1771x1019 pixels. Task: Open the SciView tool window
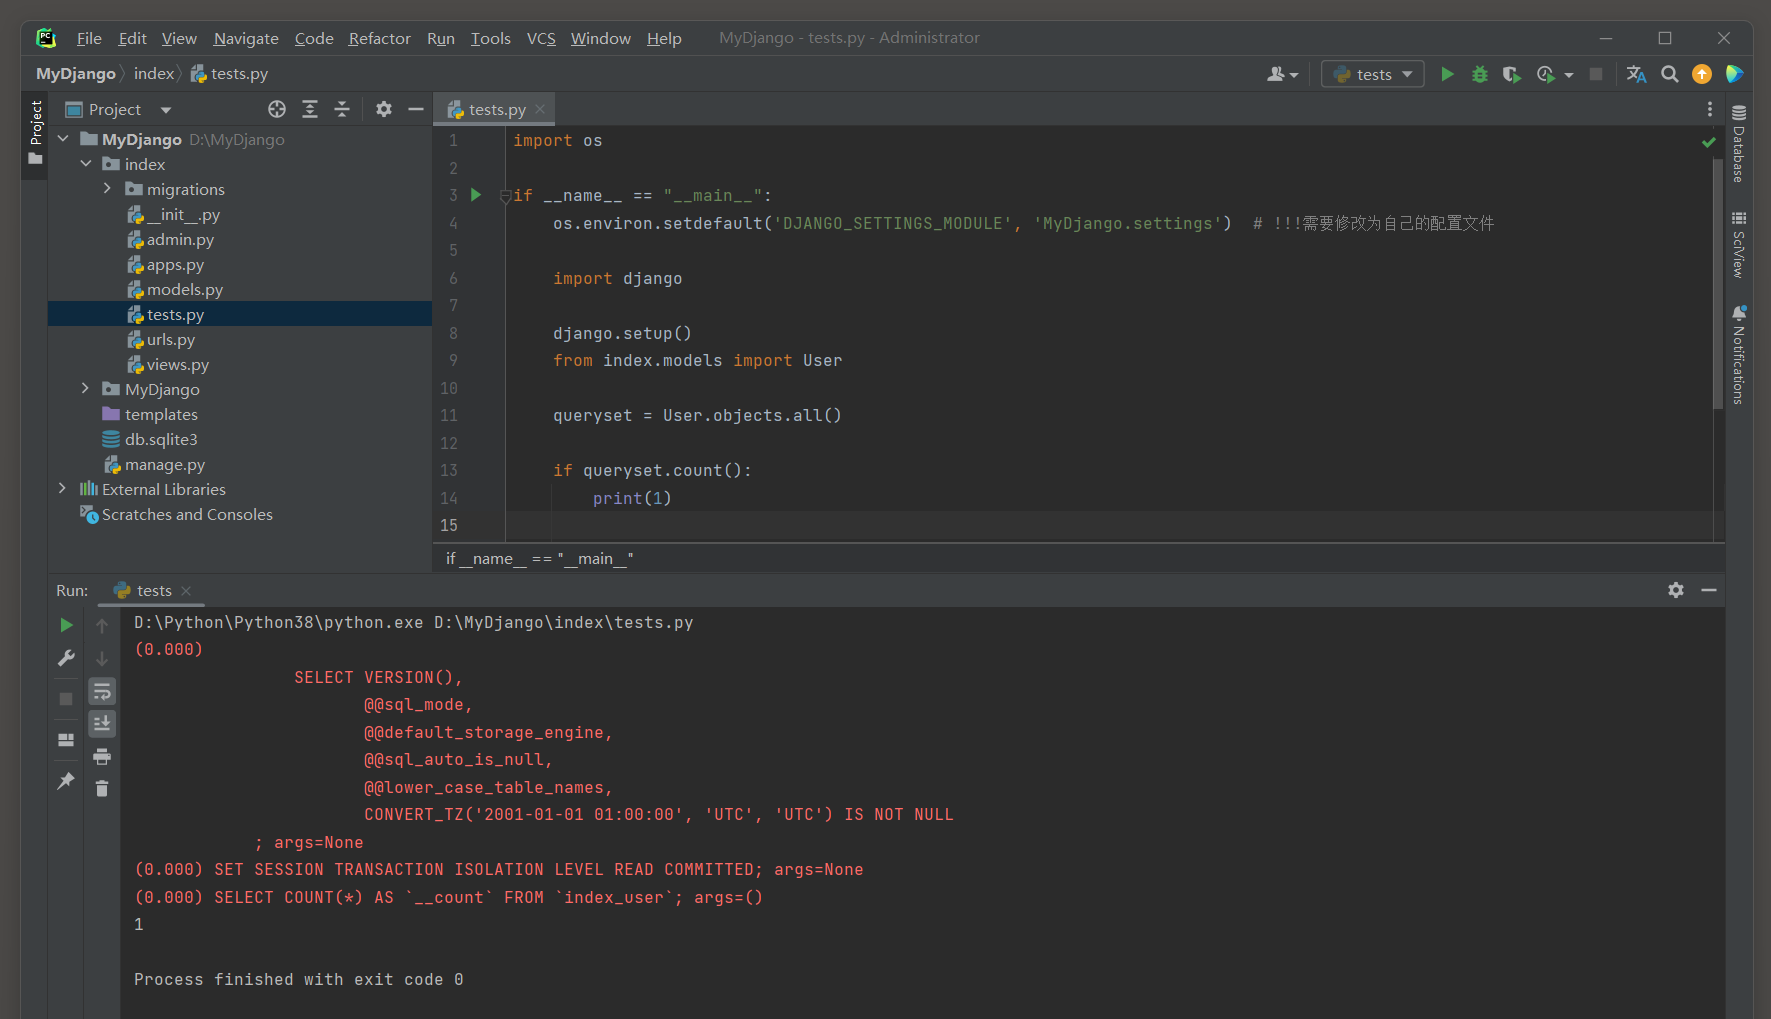[1739, 245]
